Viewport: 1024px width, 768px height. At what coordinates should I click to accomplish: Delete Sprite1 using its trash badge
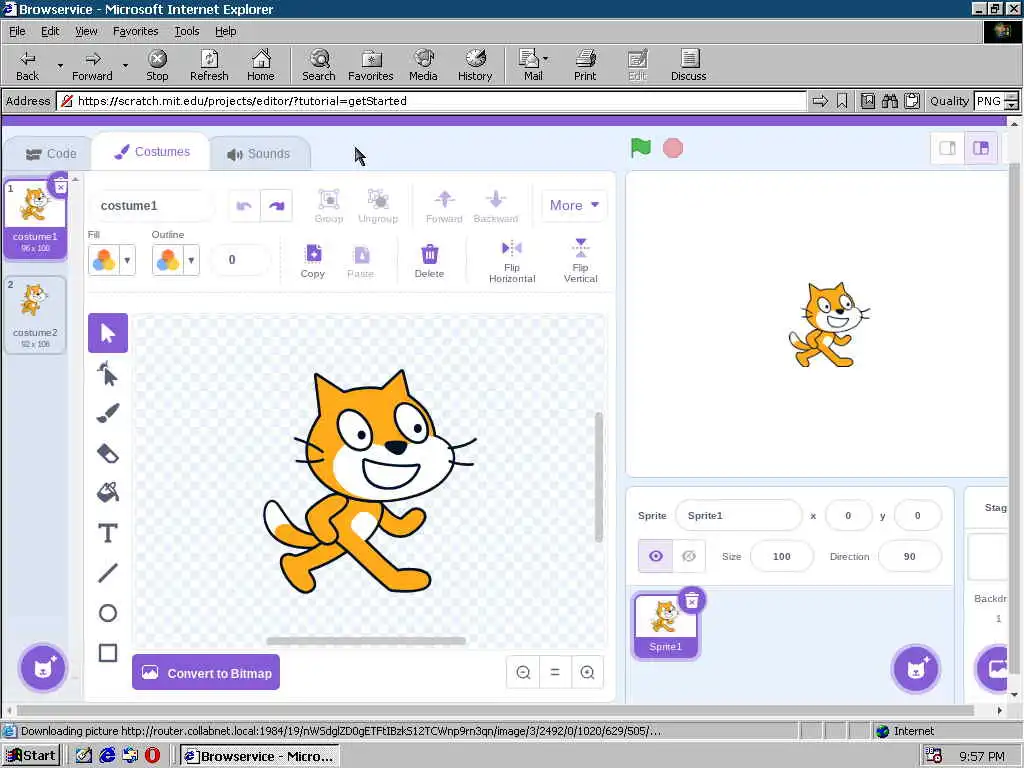[692, 600]
